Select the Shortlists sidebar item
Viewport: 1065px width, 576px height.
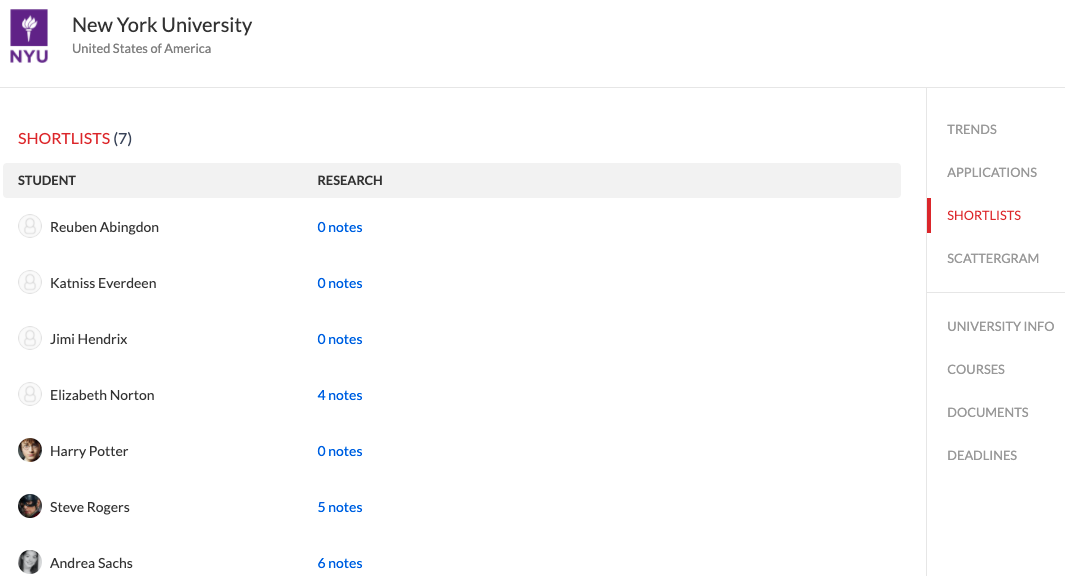pos(983,215)
